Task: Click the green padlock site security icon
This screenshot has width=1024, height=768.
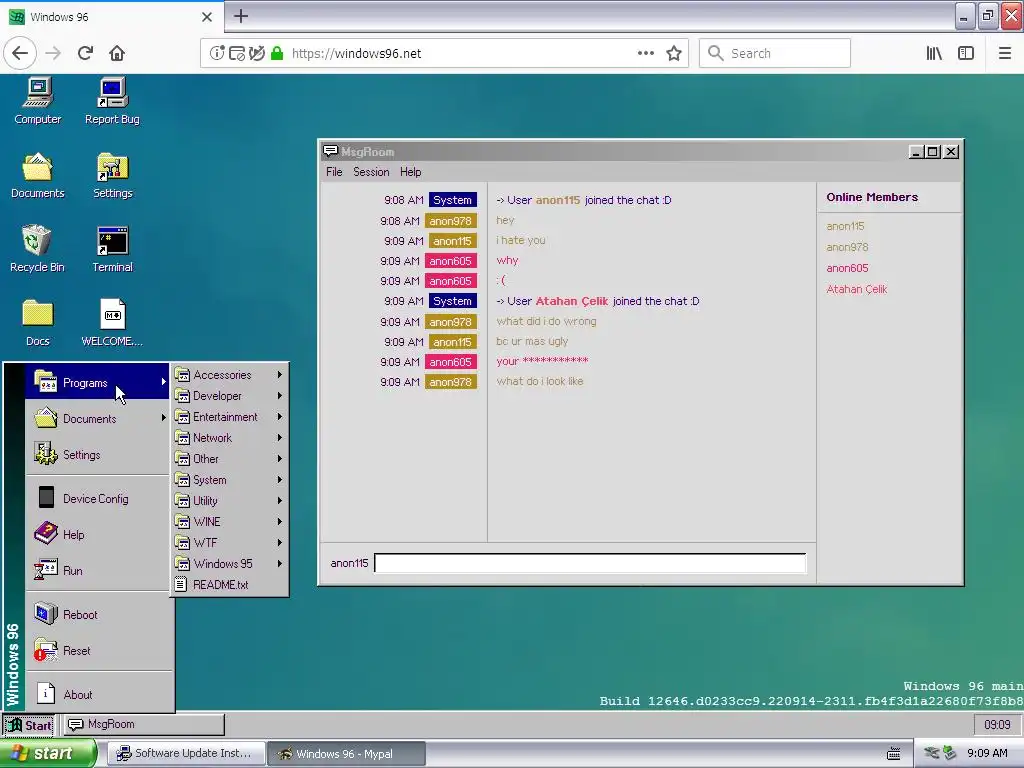Action: click(x=277, y=54)
